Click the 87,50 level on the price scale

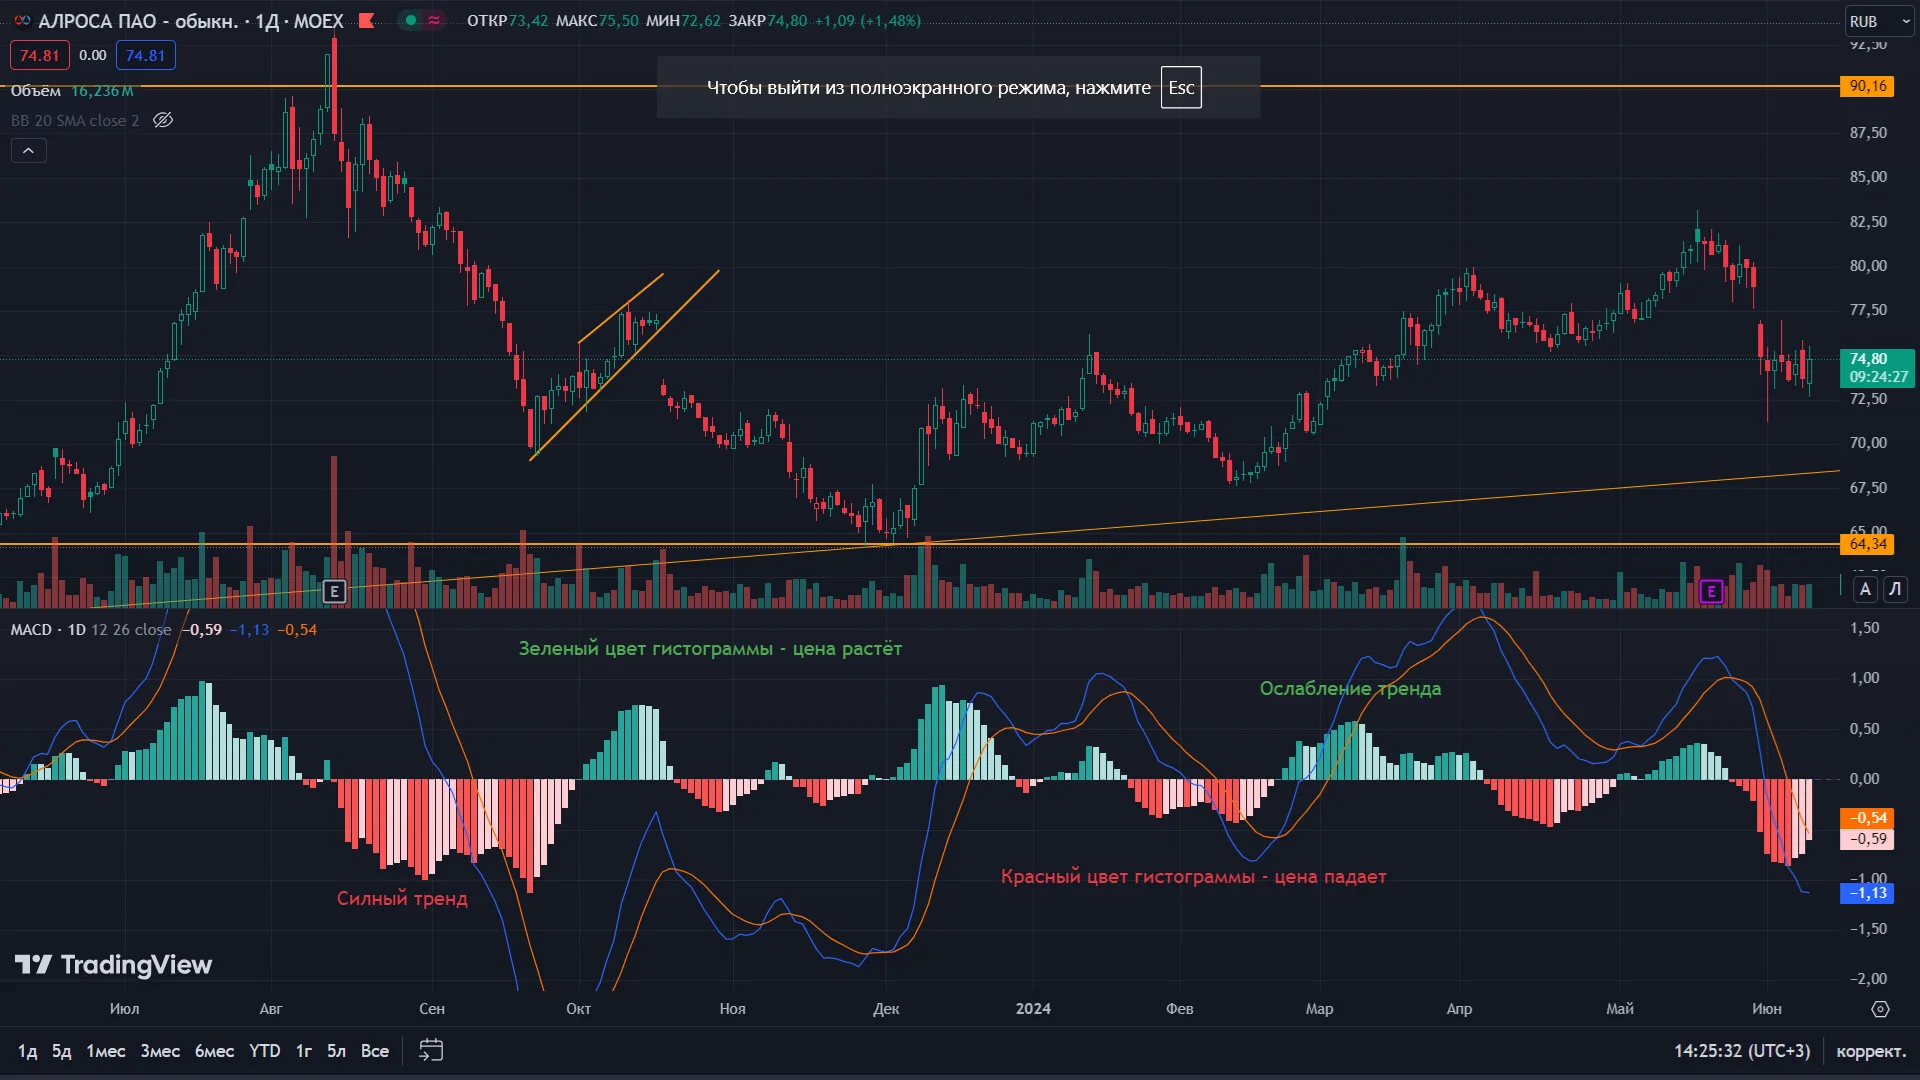pyautogui.click(x=1868, y=133)
